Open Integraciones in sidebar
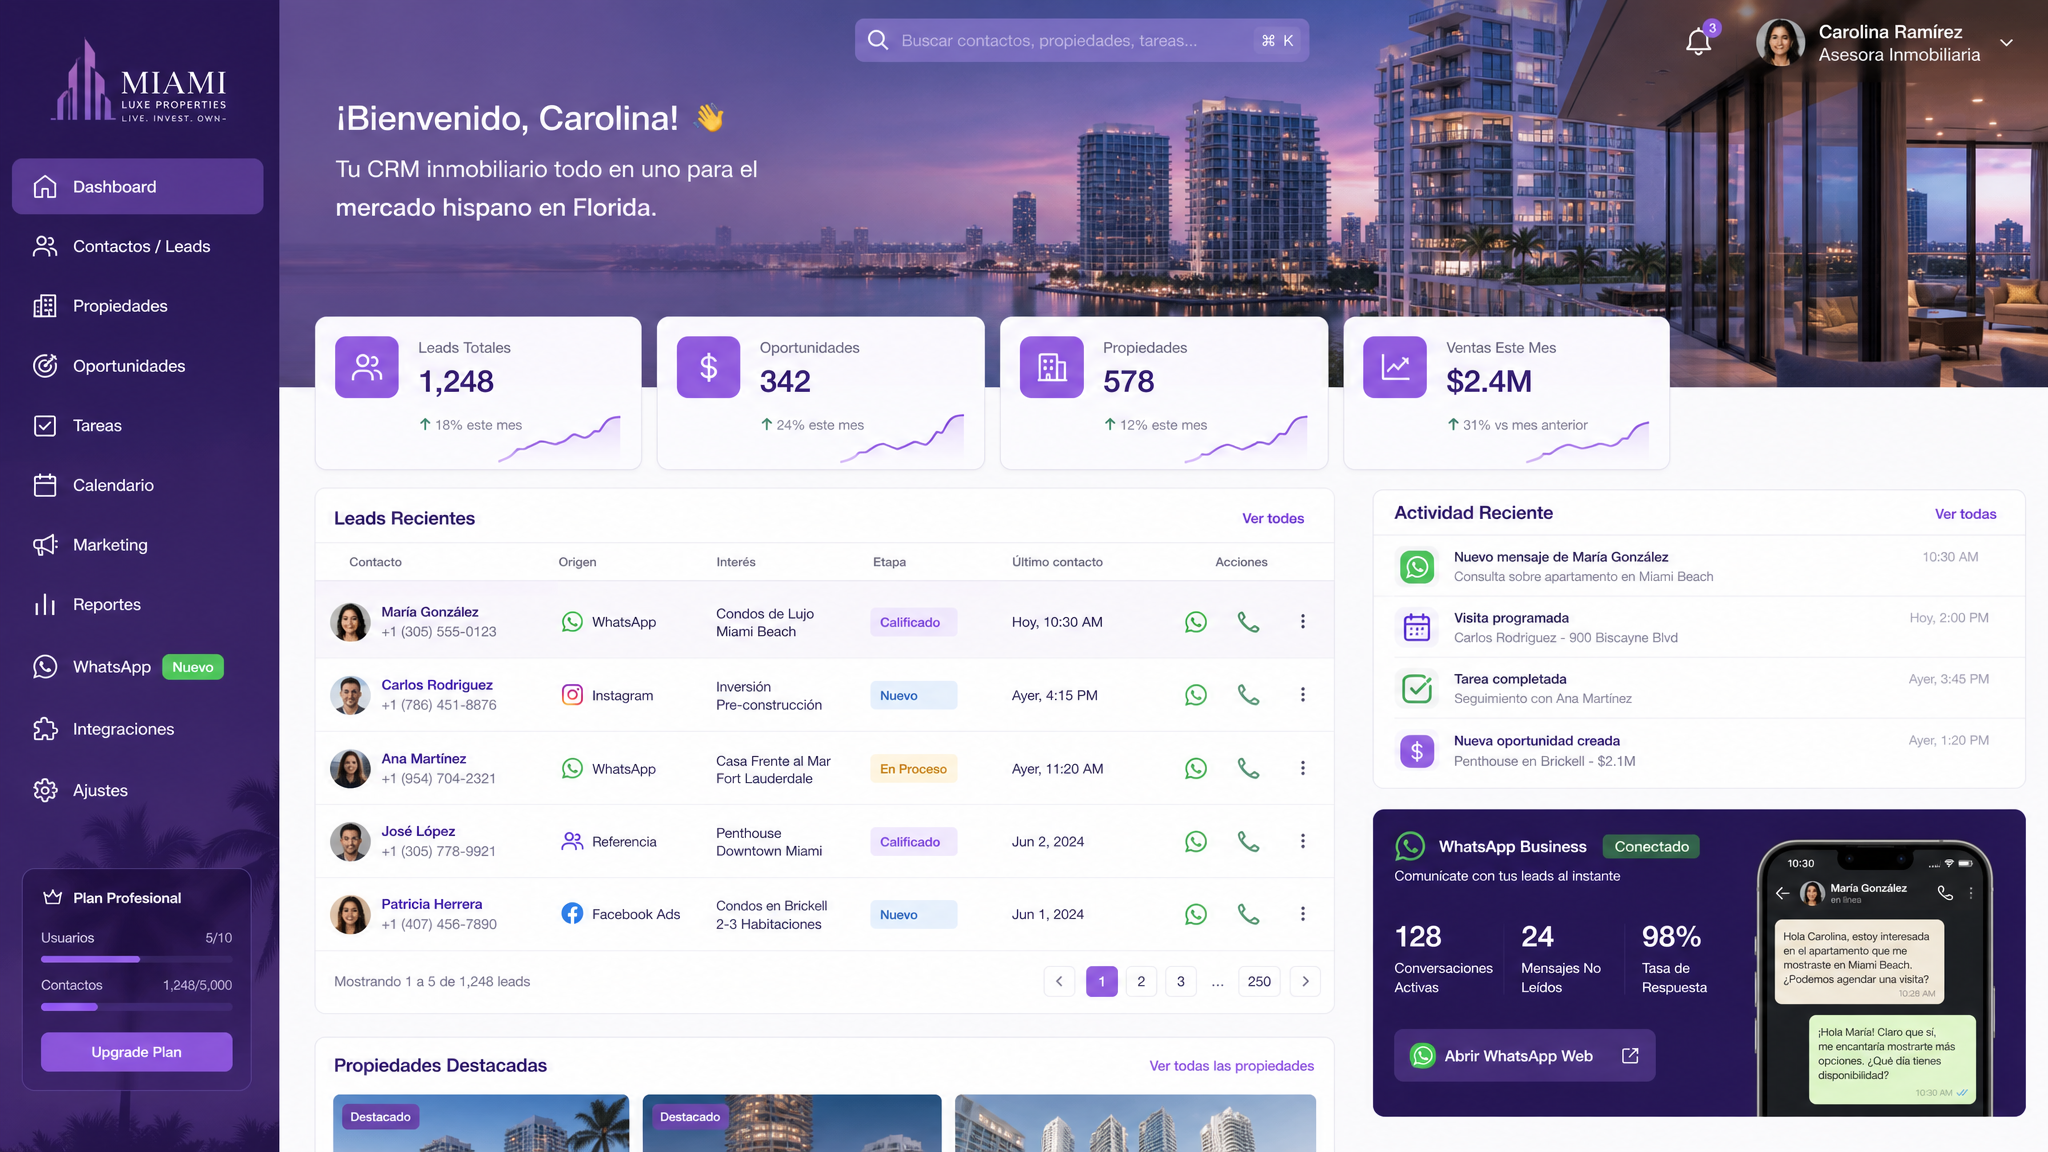 138,729
